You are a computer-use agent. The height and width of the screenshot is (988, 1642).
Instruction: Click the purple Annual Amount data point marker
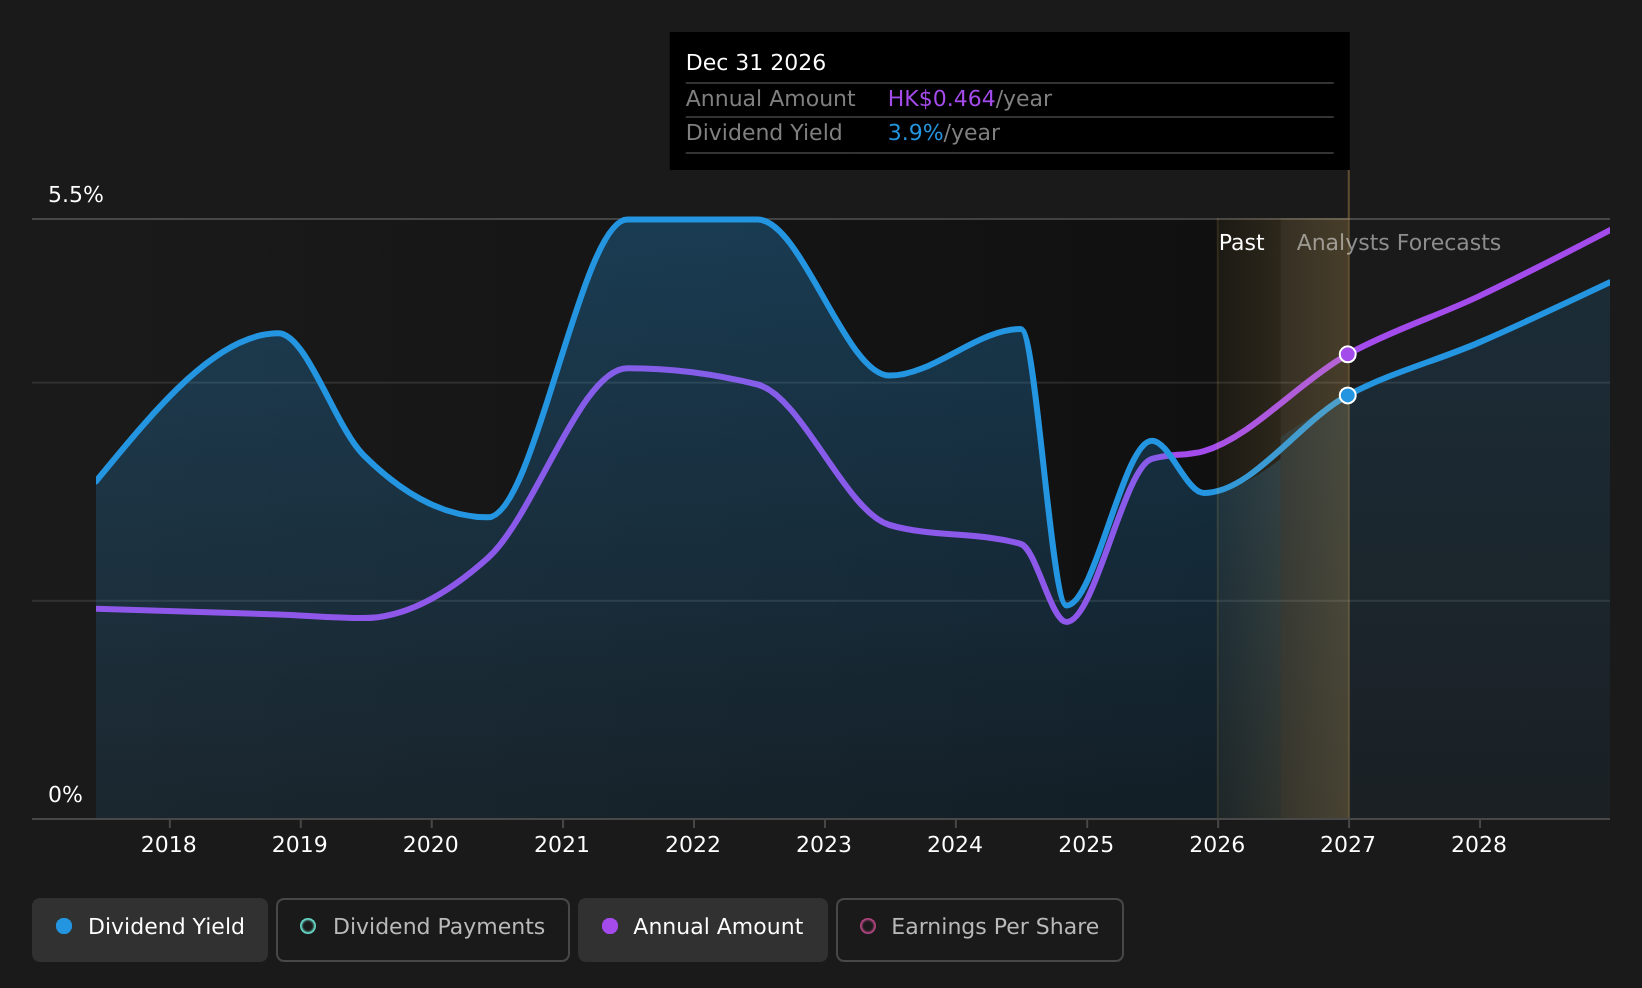point(1347,354)
